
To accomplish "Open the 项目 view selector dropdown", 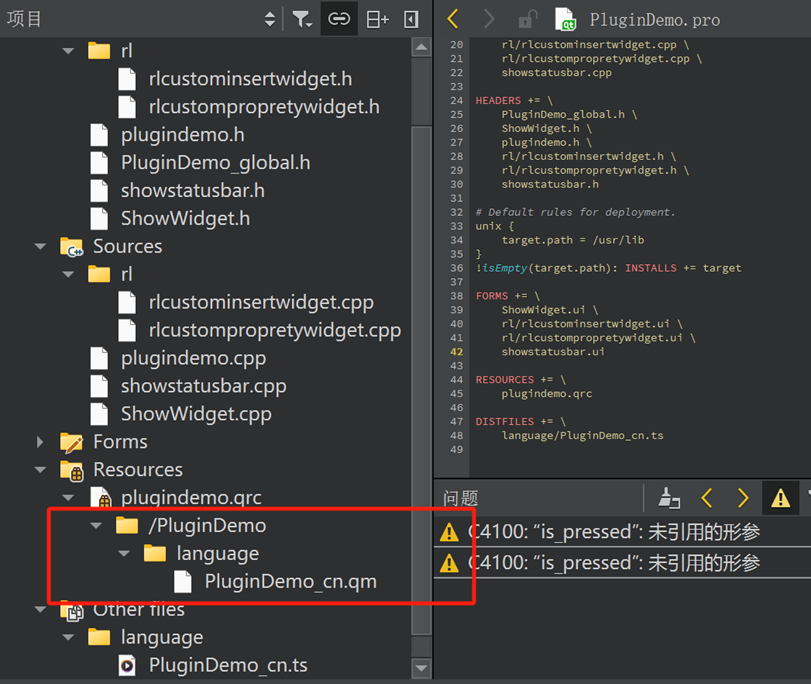I will point(270,19).
